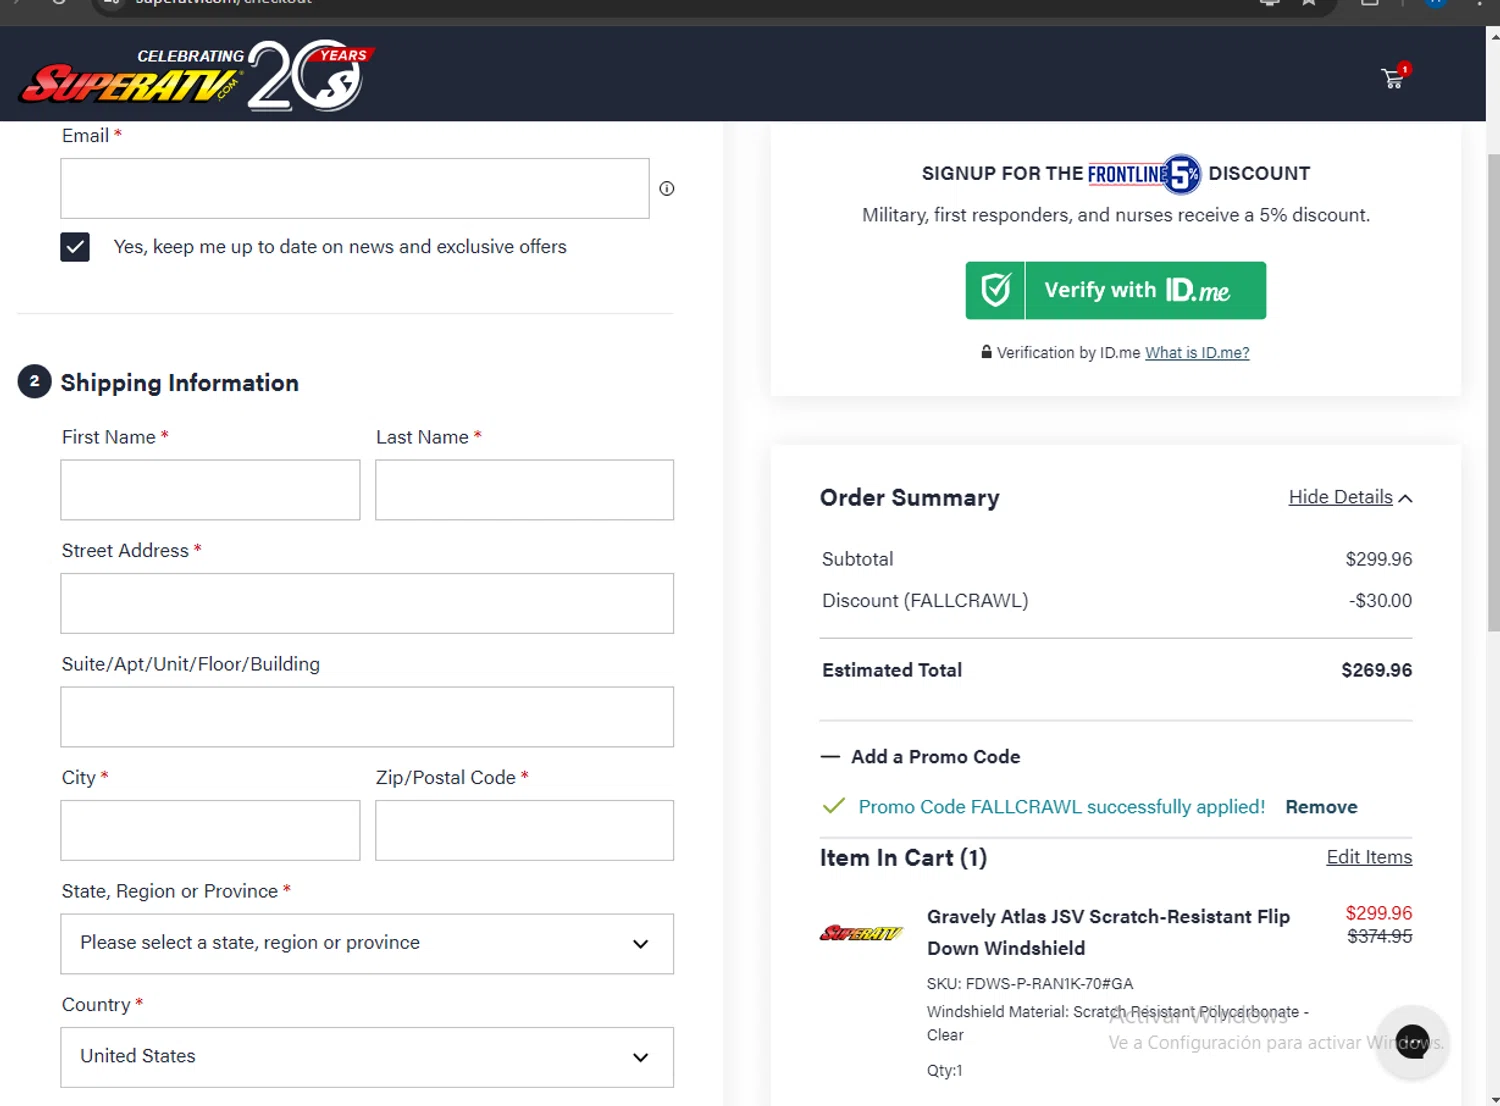Click the Discount (FALLCRAWL) label
The image size is (1500, 1106).
(x=925, y=601)
